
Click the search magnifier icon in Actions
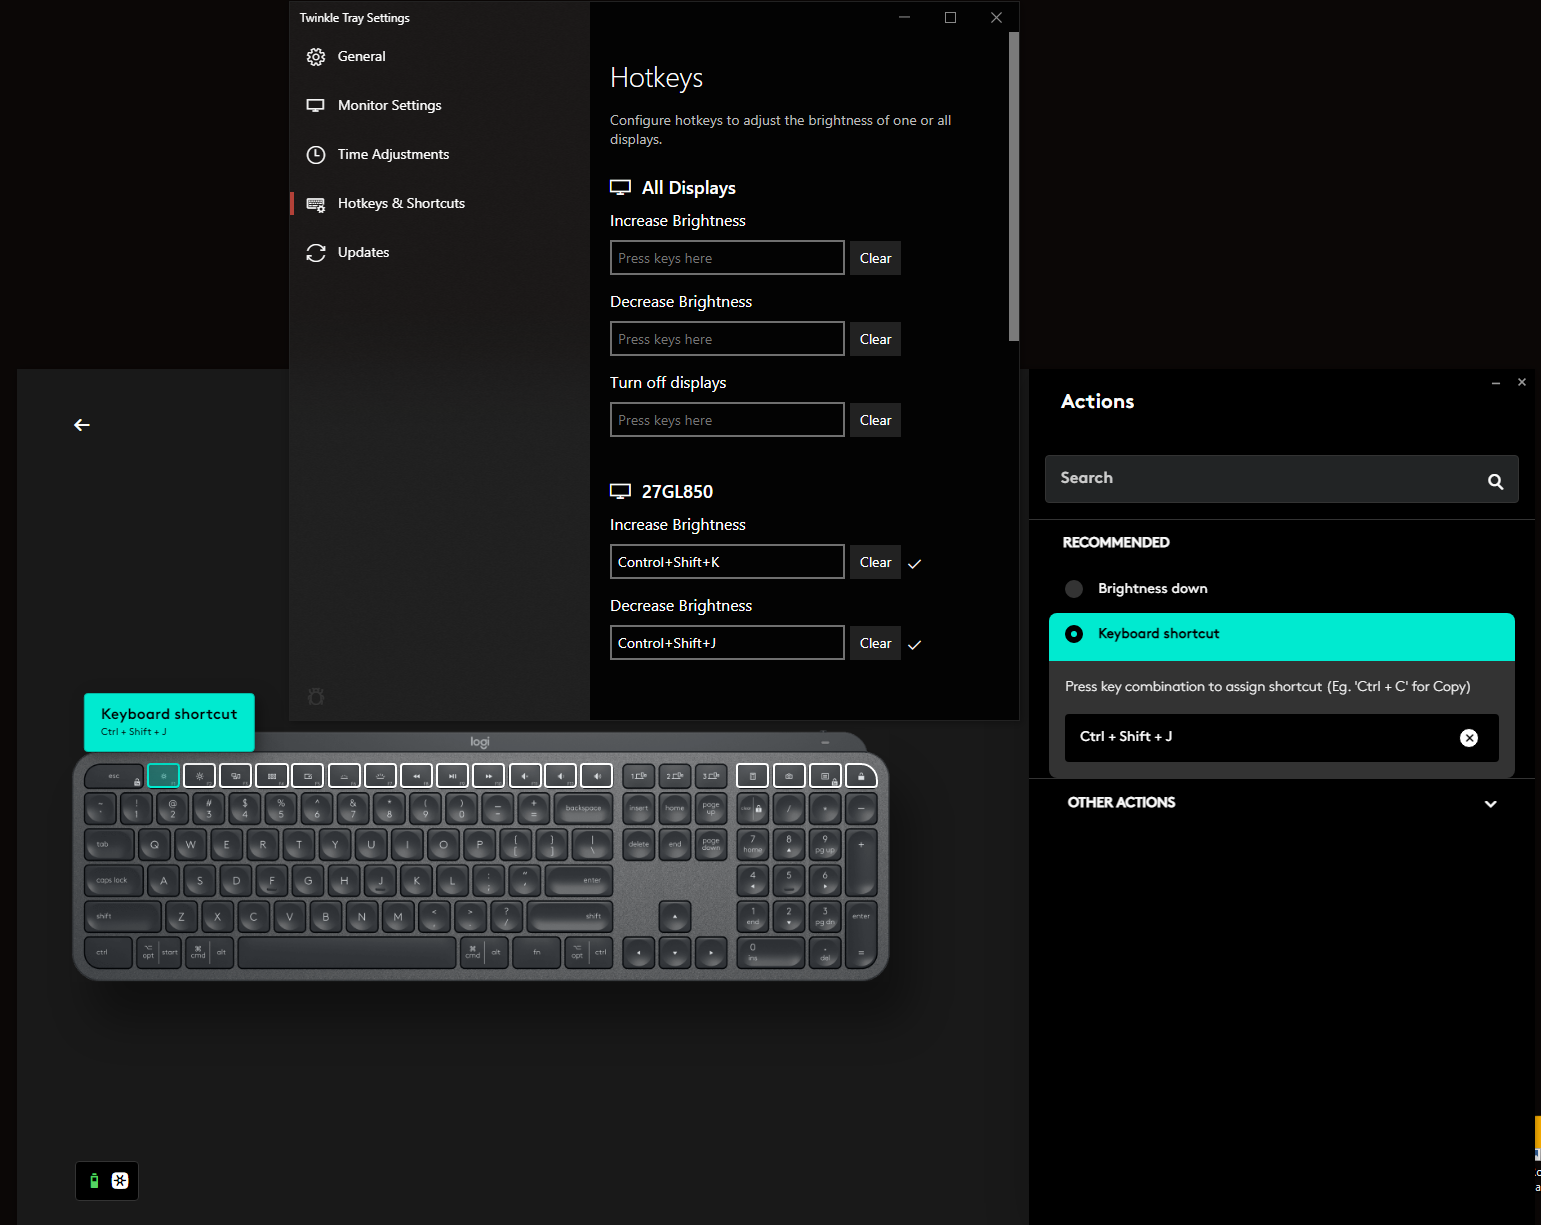tap(1495, 481)
